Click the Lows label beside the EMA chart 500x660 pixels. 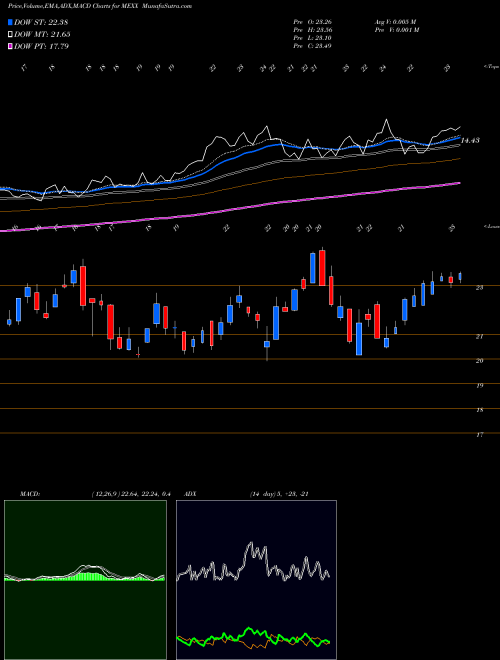pyautogui.click(x=492, y=226)
